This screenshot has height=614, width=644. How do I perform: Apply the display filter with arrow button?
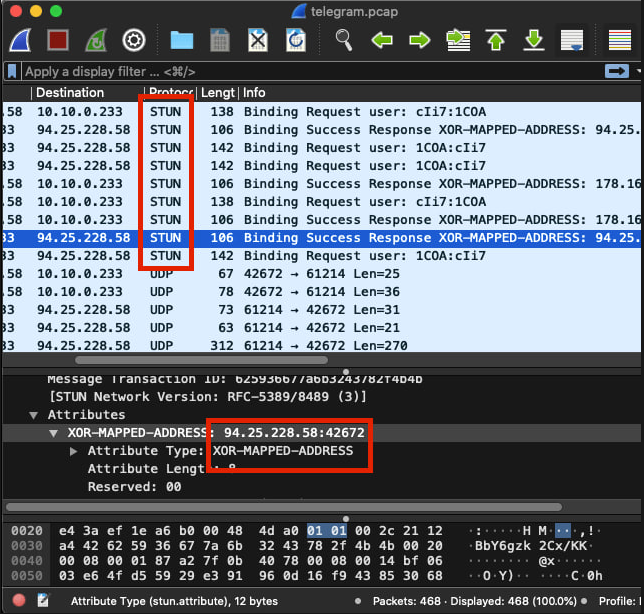(615, 72)
